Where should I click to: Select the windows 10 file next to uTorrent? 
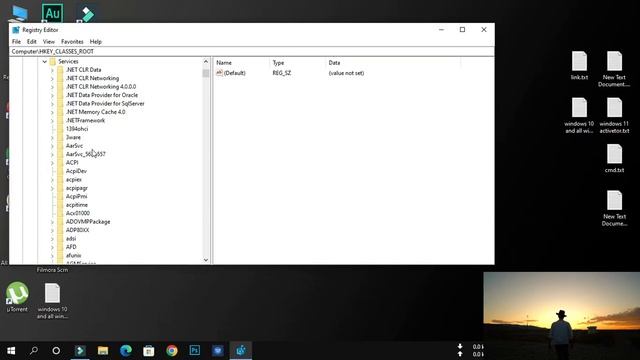52,301
